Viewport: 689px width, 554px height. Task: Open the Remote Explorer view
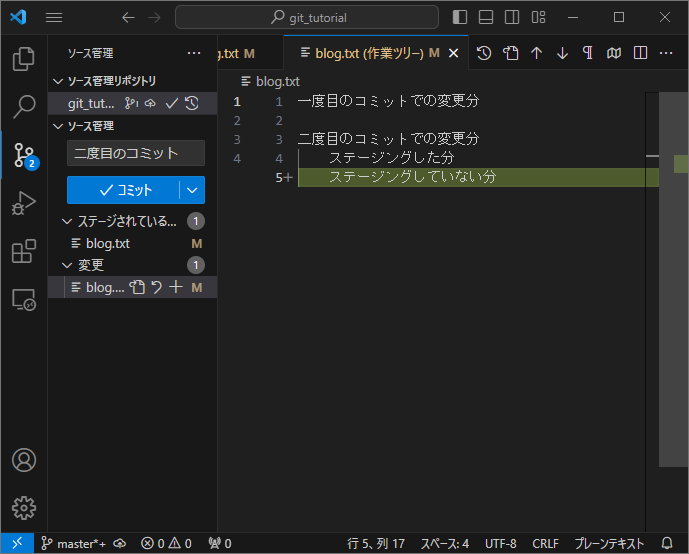pos(24,300)
